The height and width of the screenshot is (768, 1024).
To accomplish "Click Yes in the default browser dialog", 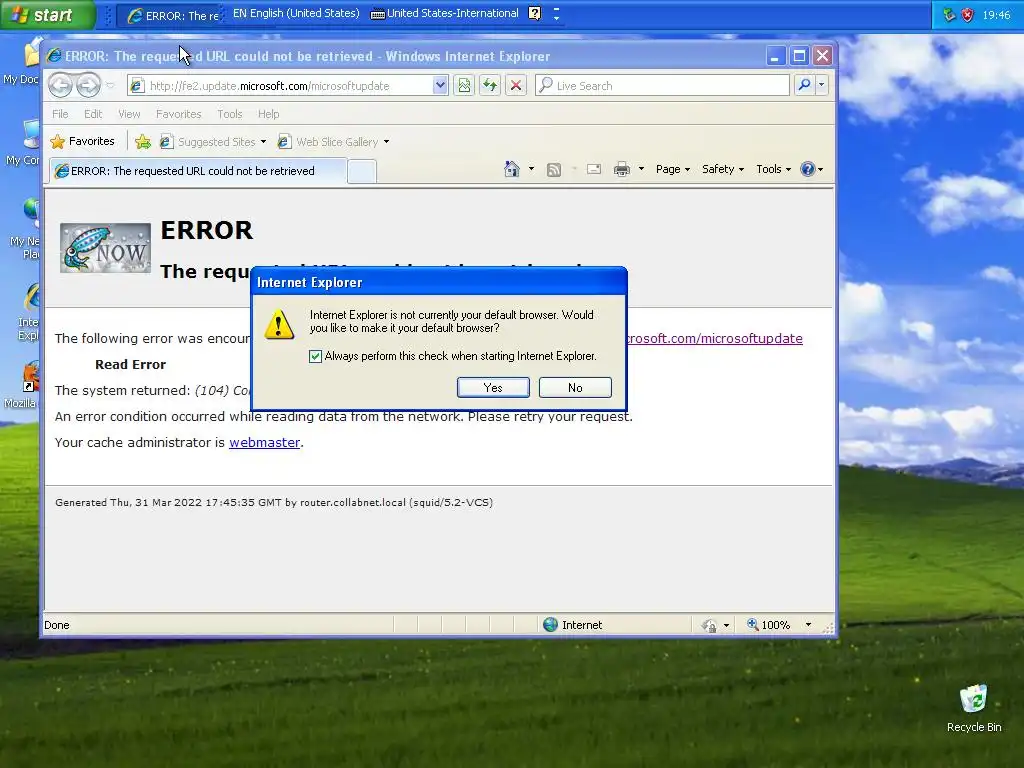I will pyautogui.click(x=493, y=387).
